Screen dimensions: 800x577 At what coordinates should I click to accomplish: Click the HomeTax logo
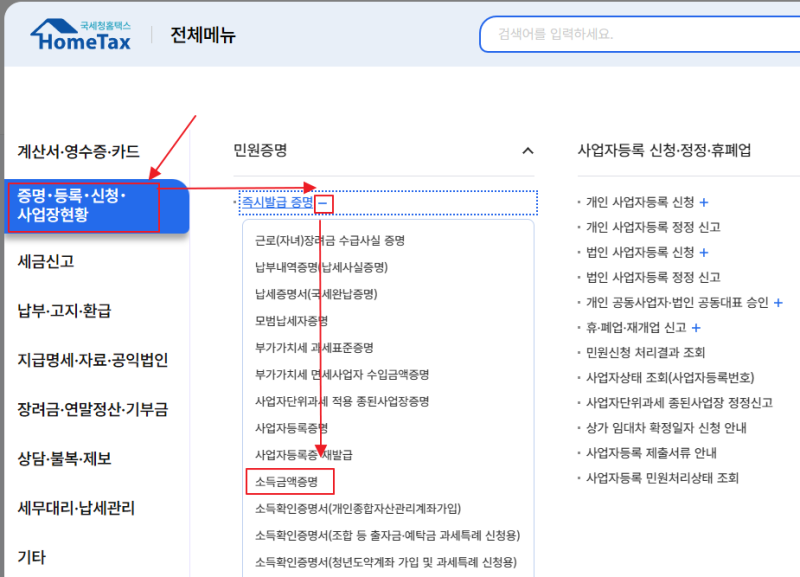[x=81, y=35]
